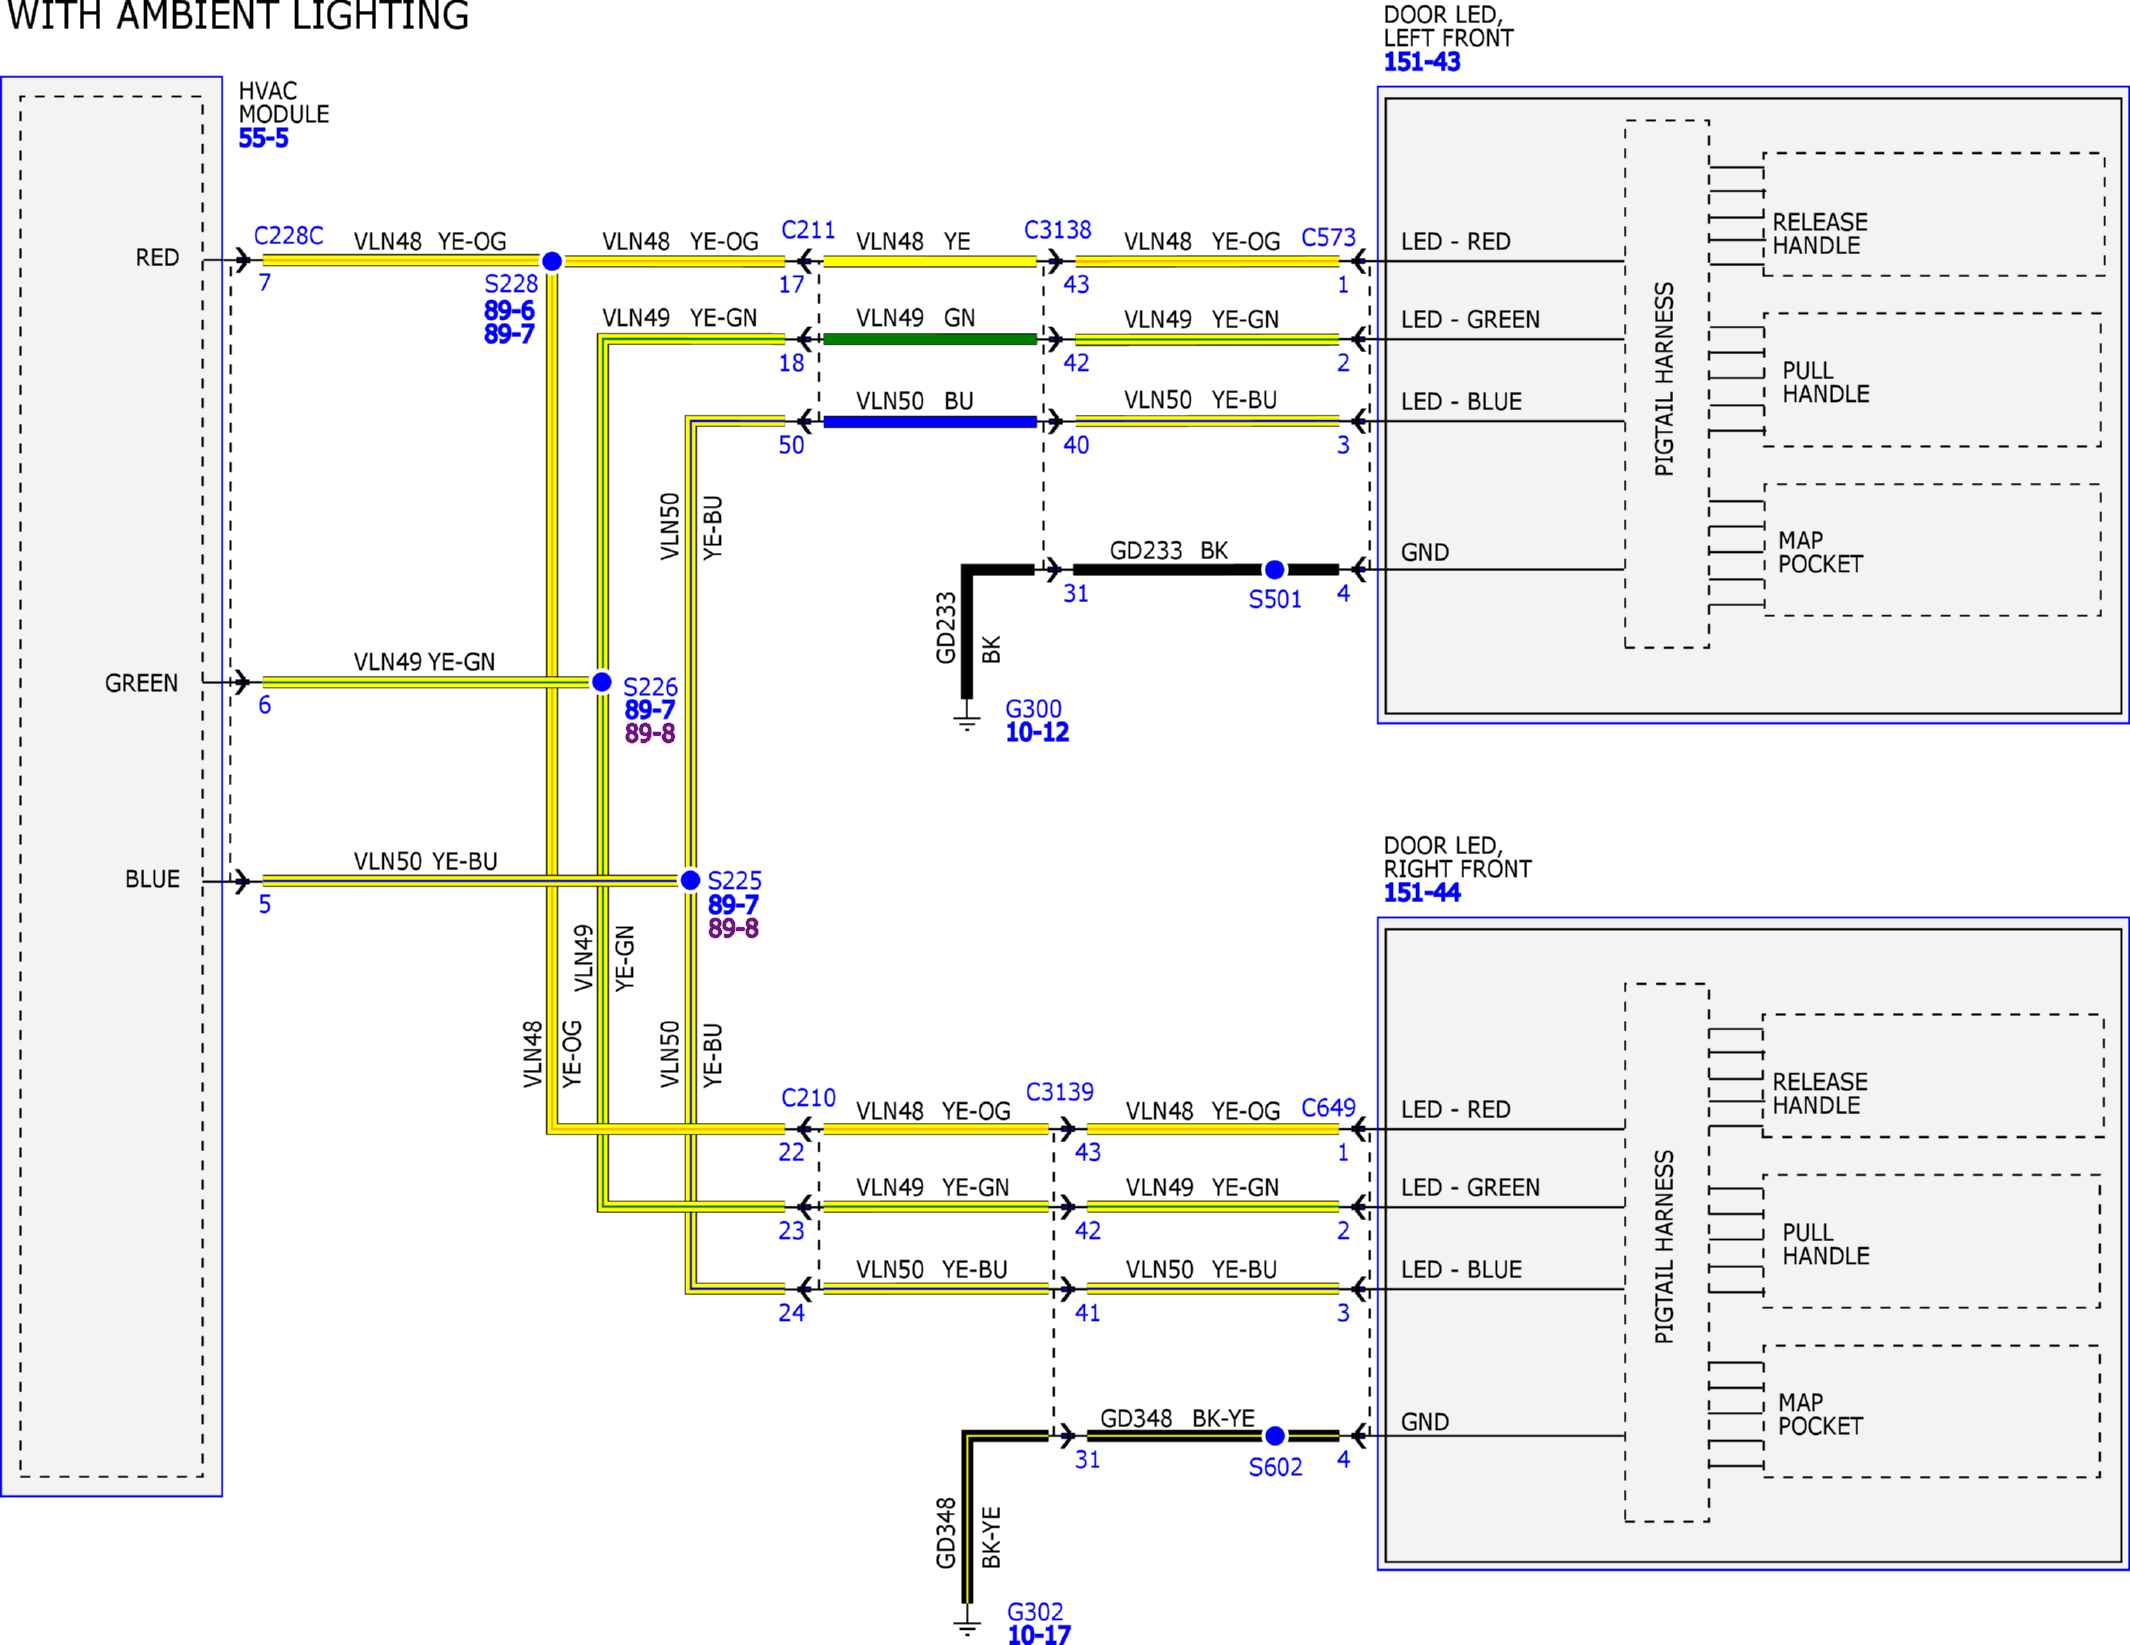Open the 55-5 HVAC module reference link
This screenshot has width=2130, height=1645.
[263, 138]
